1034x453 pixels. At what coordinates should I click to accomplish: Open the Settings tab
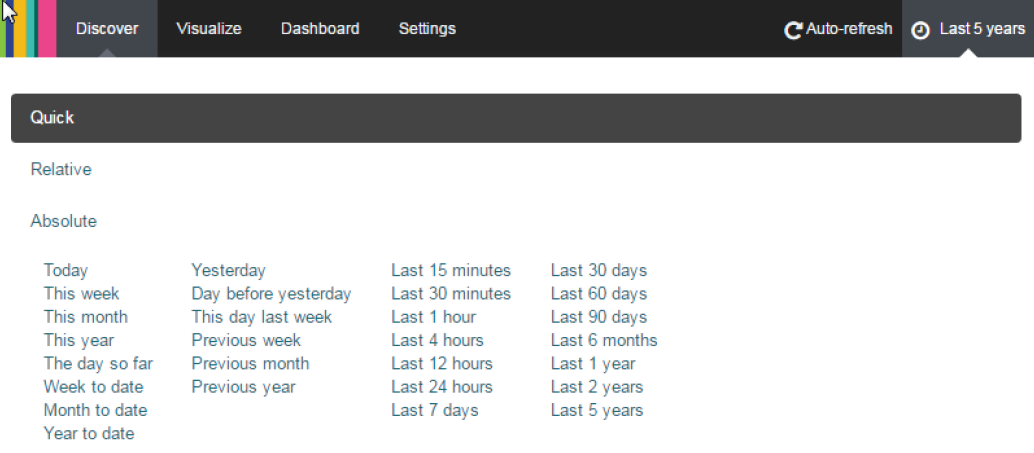427,29
